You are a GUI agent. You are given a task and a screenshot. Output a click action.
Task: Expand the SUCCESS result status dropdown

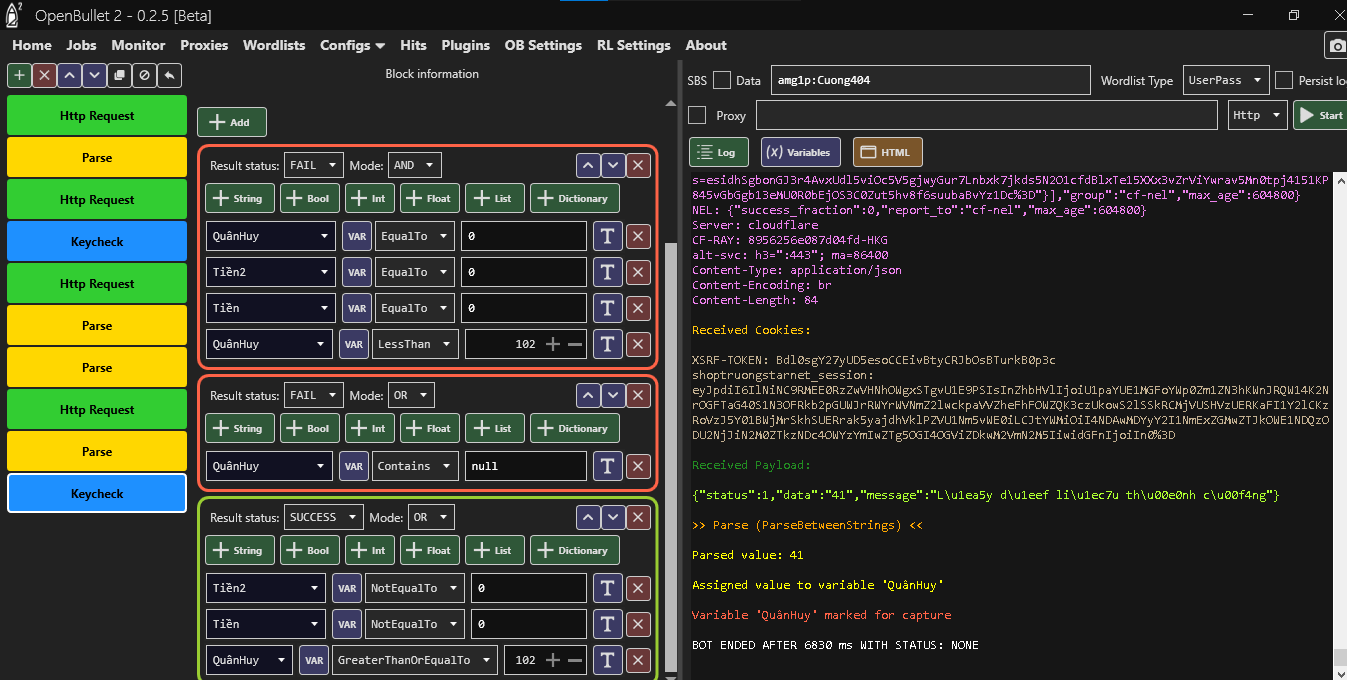tap(323, 518)
